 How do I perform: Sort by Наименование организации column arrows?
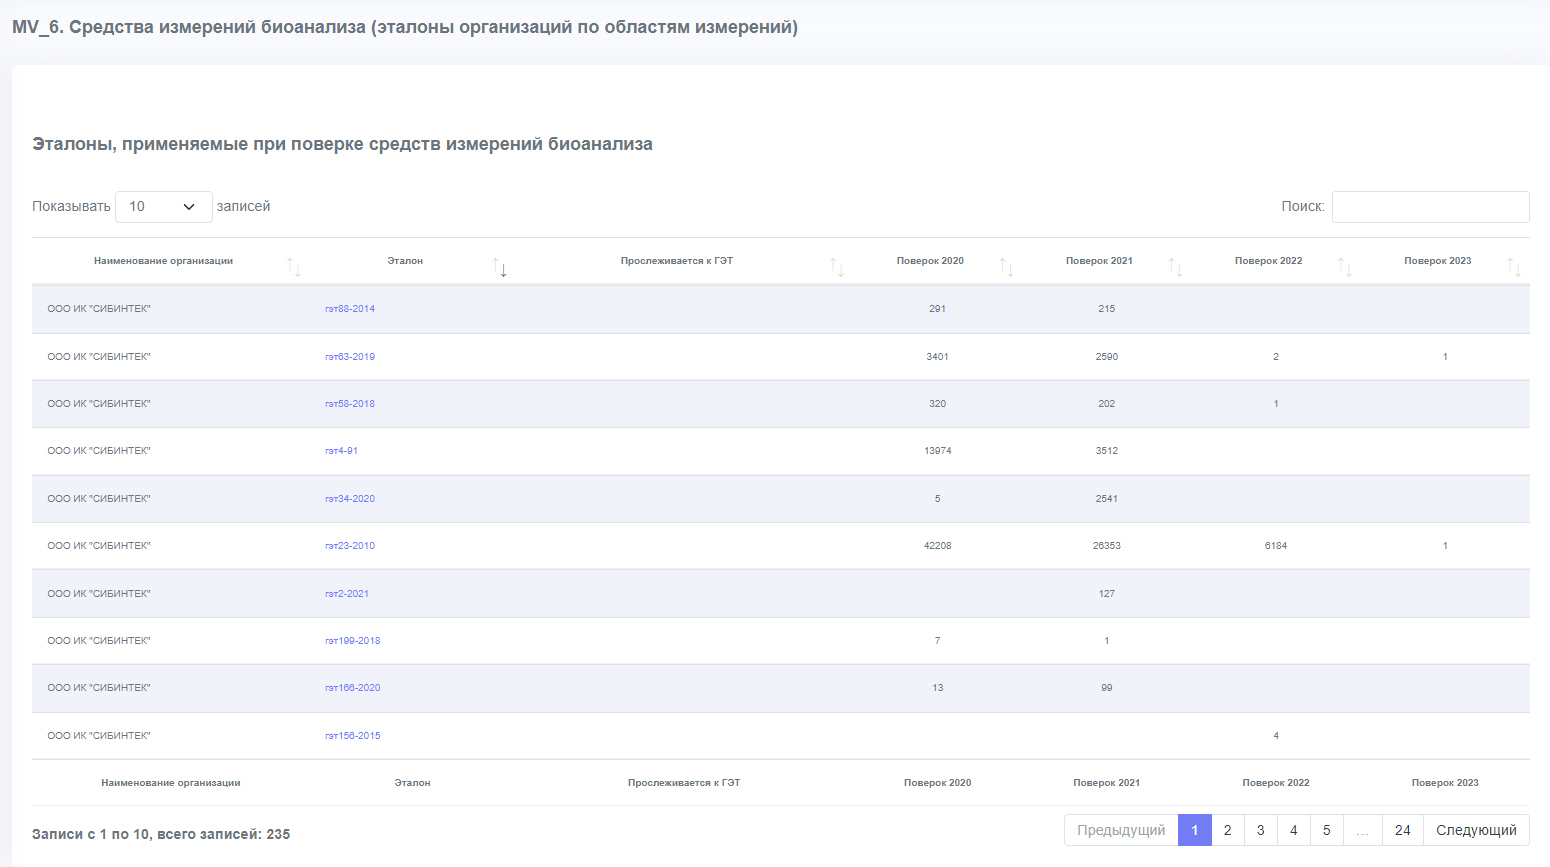pyautogui.click(x=293, y=268)
